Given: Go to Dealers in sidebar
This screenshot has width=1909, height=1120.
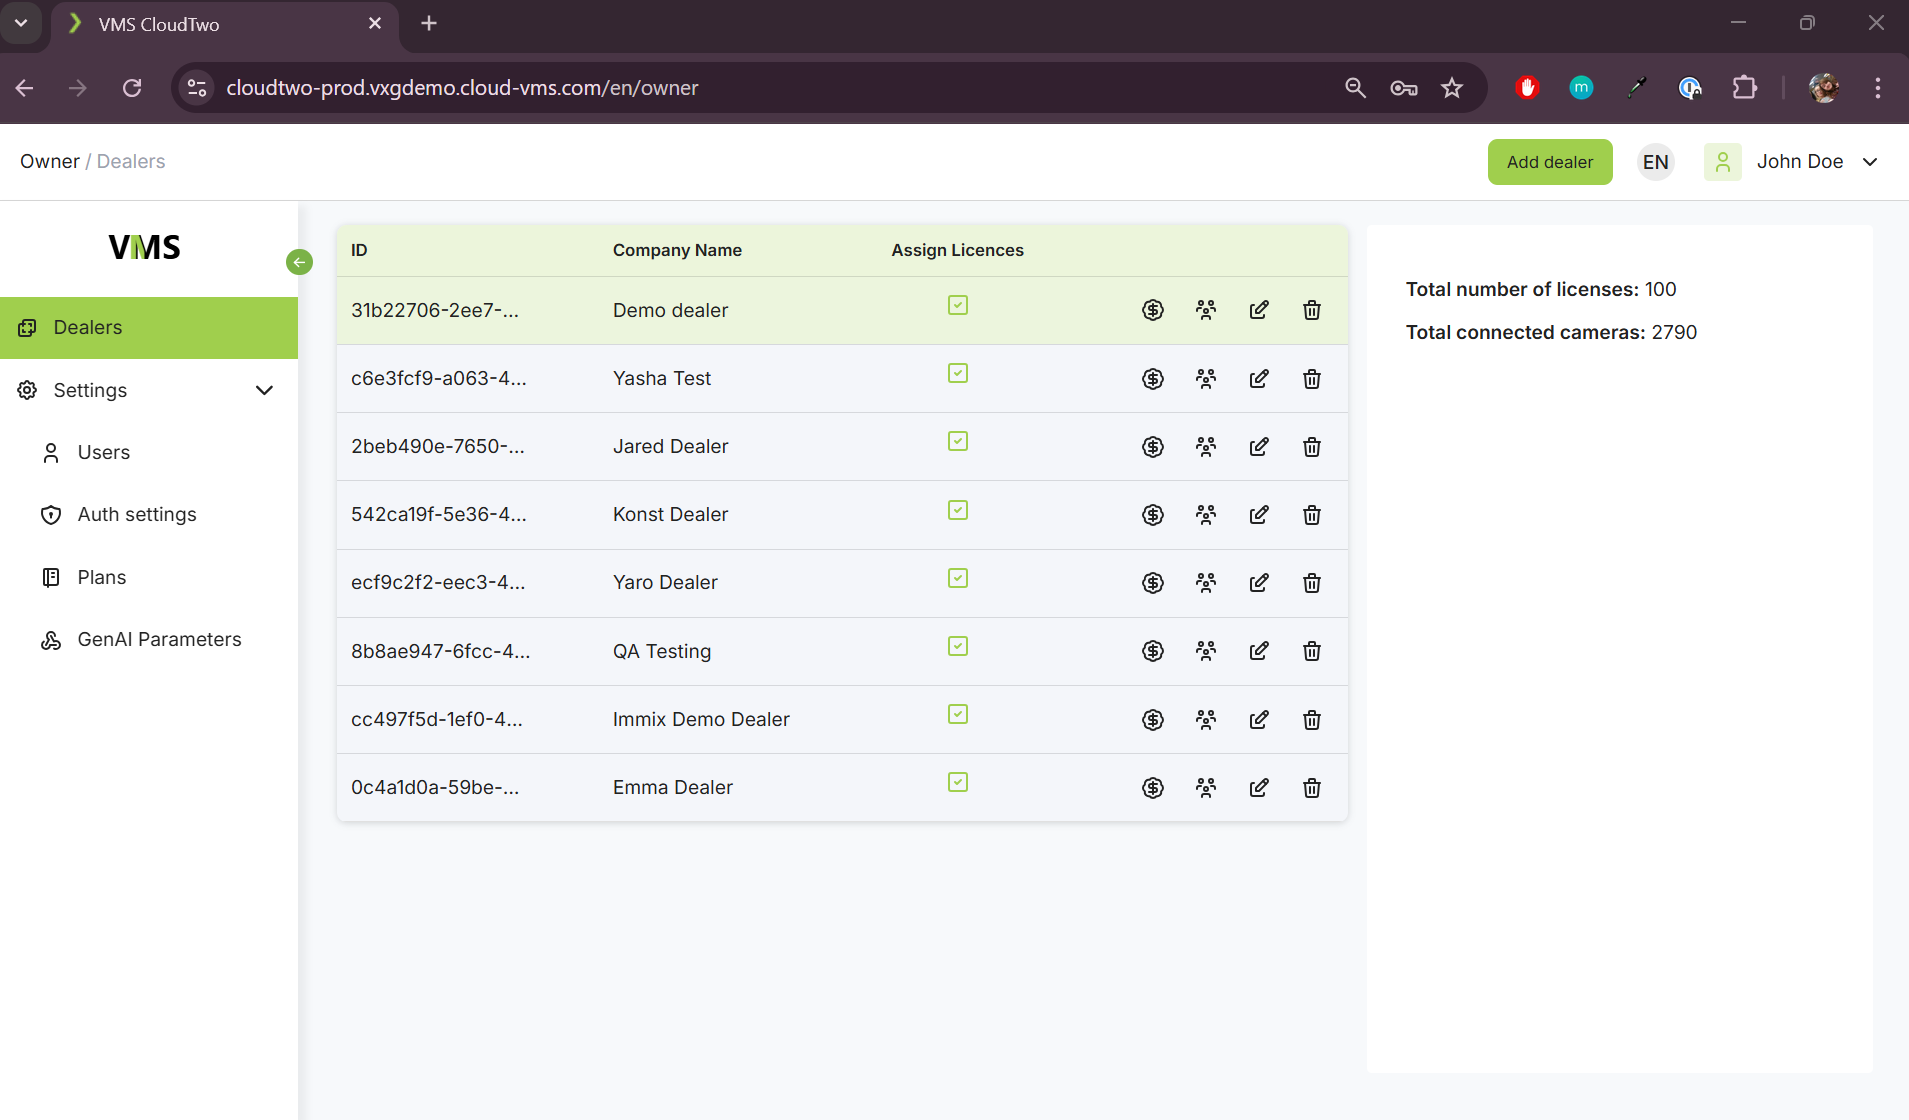Looking at the screenshot, I should 88,328.
